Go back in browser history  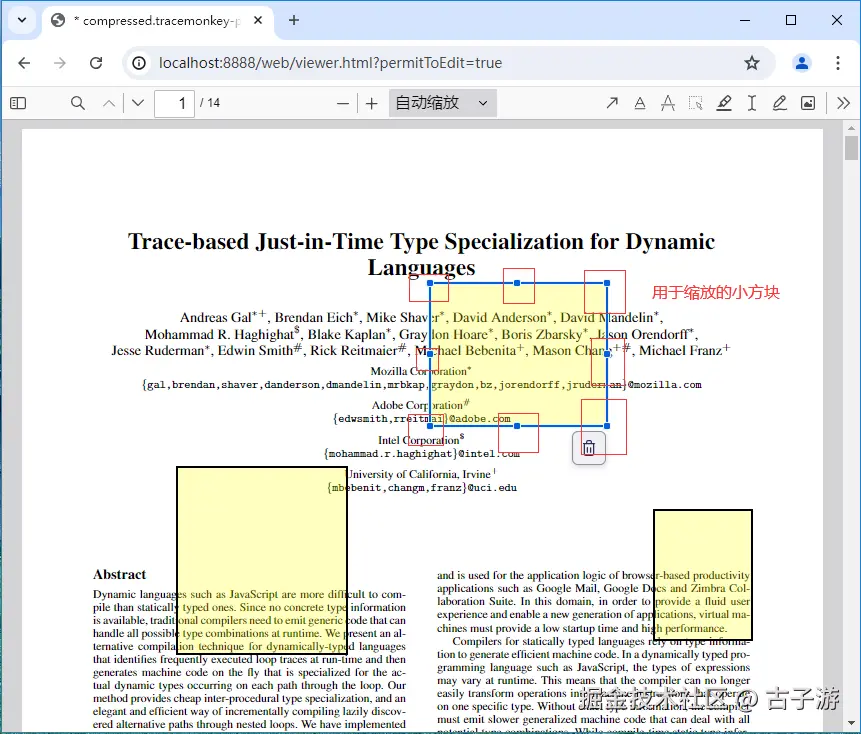24,63
